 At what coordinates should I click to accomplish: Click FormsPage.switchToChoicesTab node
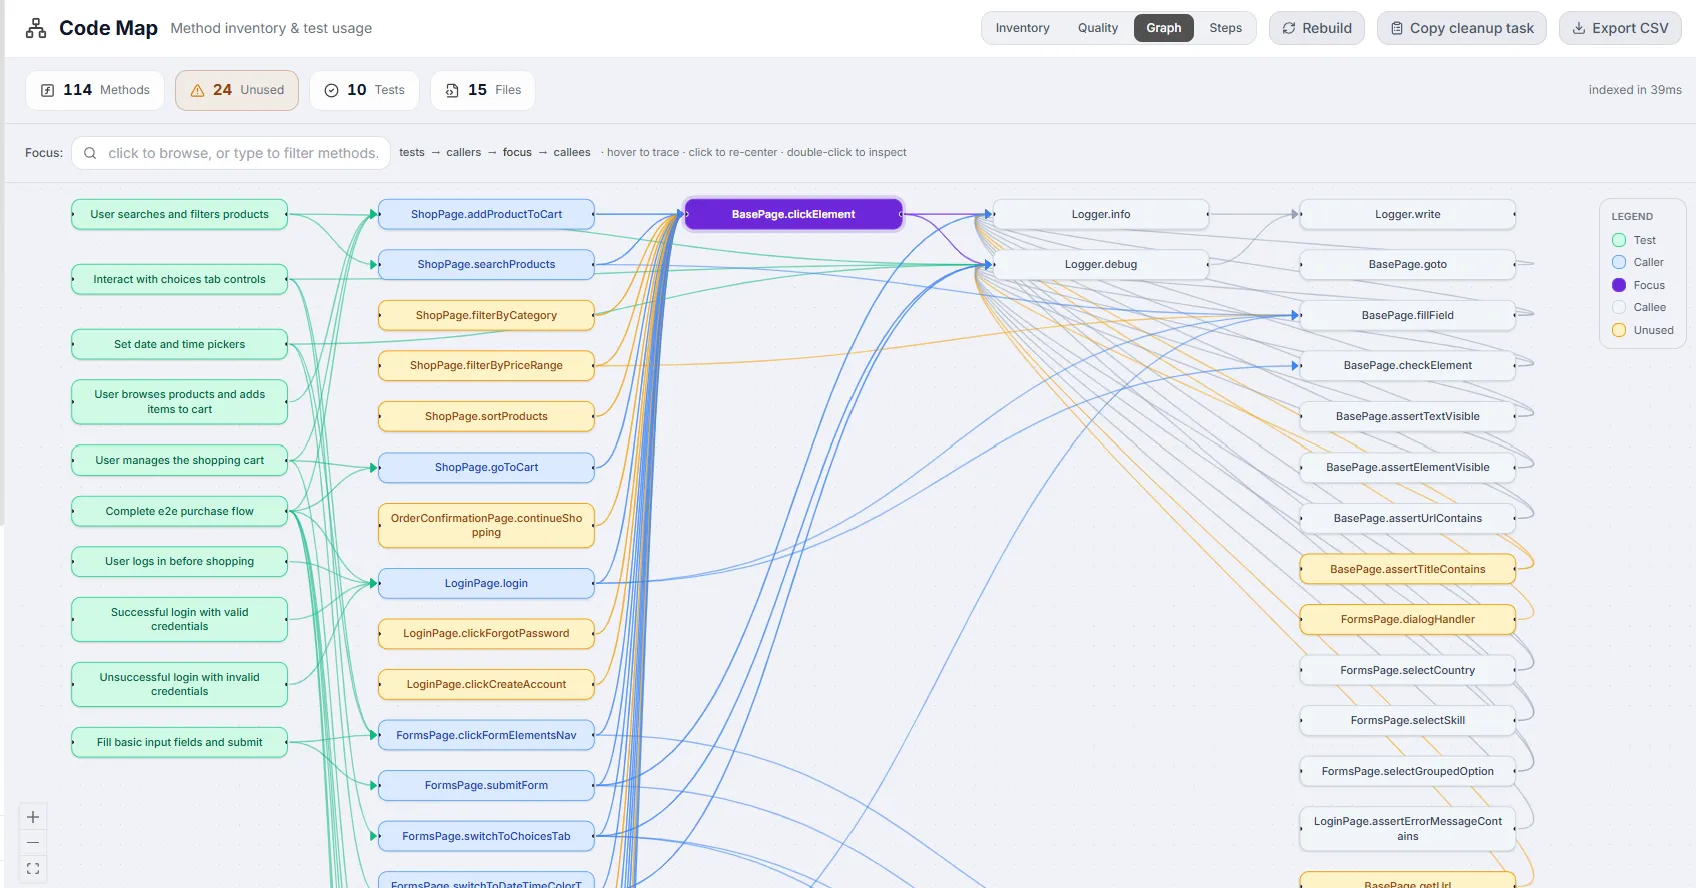click(486, 836)
